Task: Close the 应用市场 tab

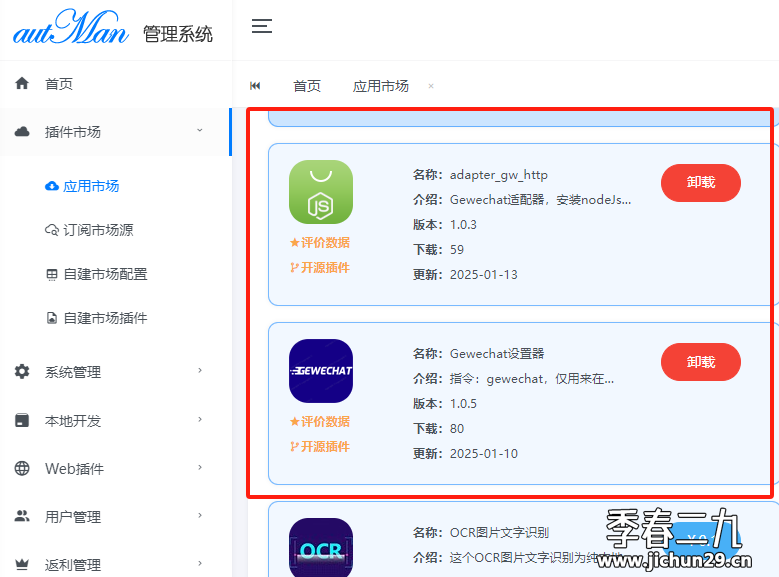Action: [431, 86]
